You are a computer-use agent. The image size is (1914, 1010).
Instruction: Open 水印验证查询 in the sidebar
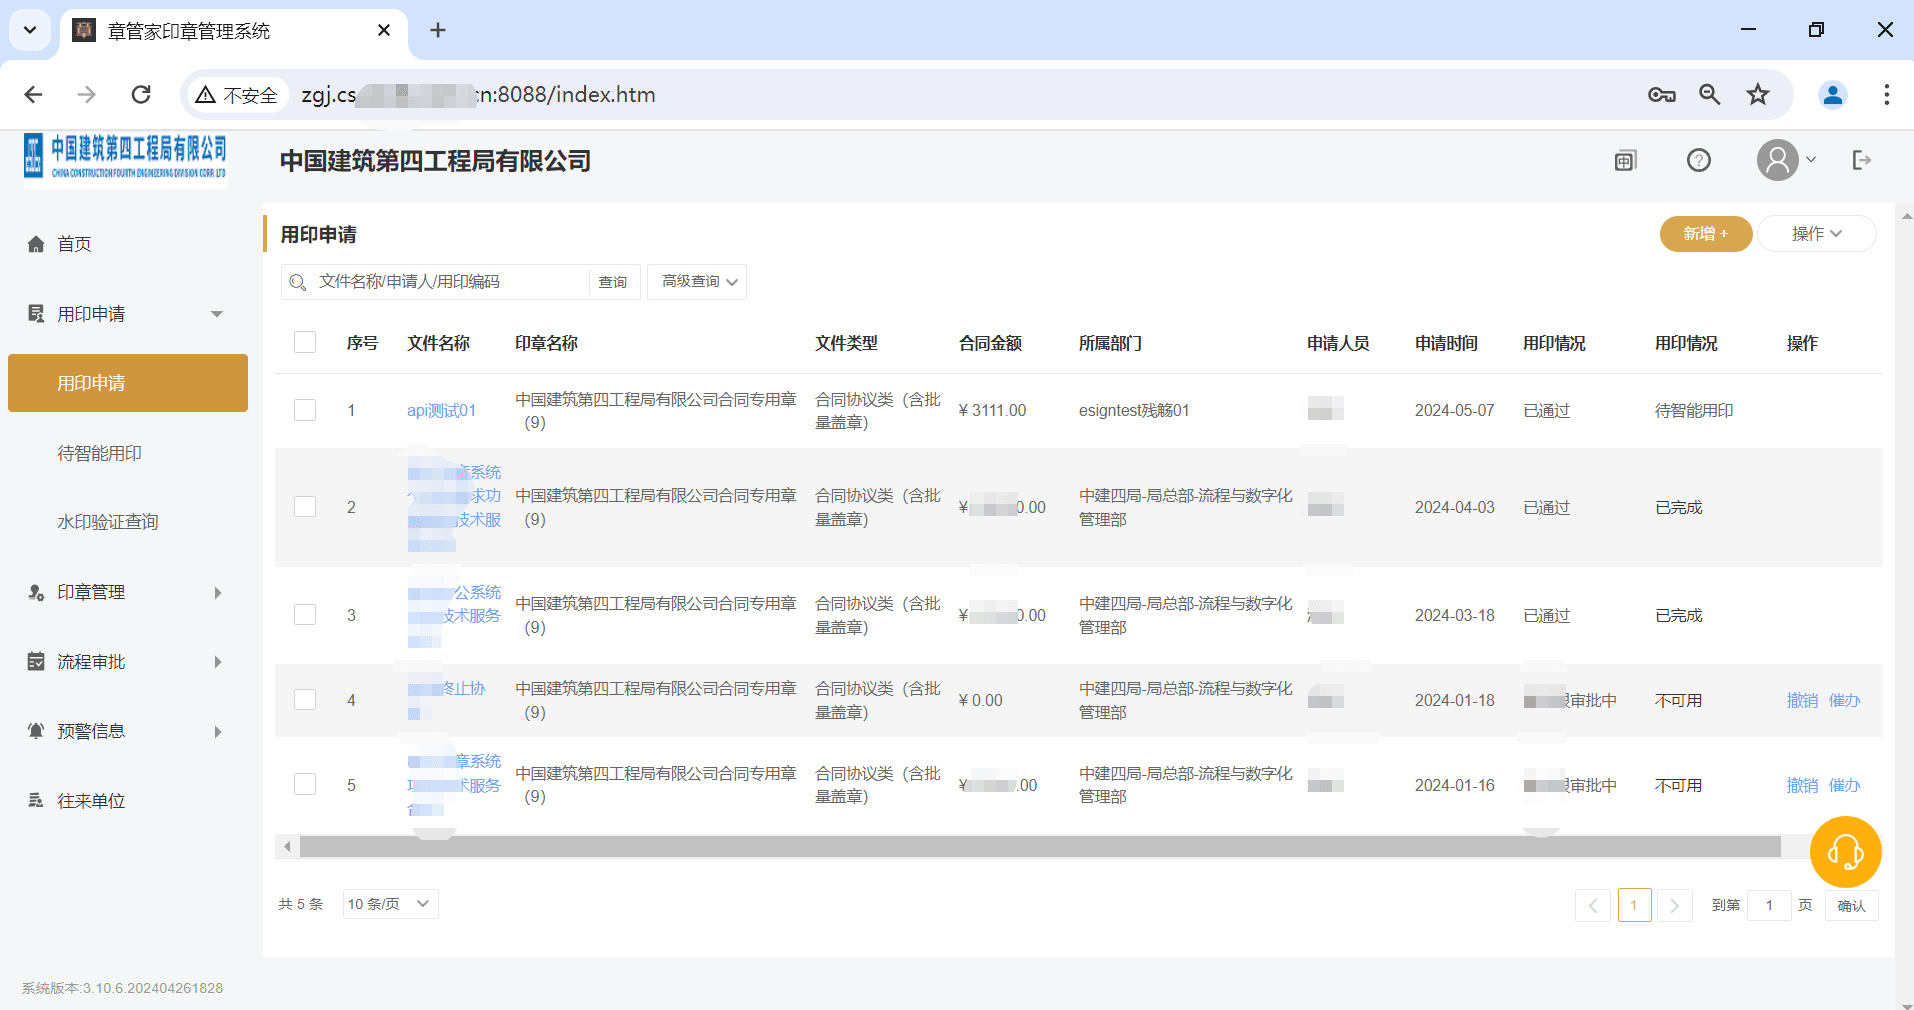click(108, 522)
